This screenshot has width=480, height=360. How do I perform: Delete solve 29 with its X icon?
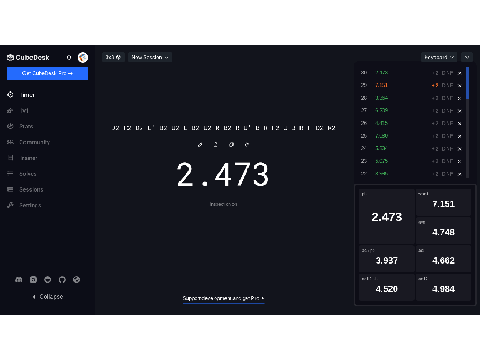coord(460,85)
